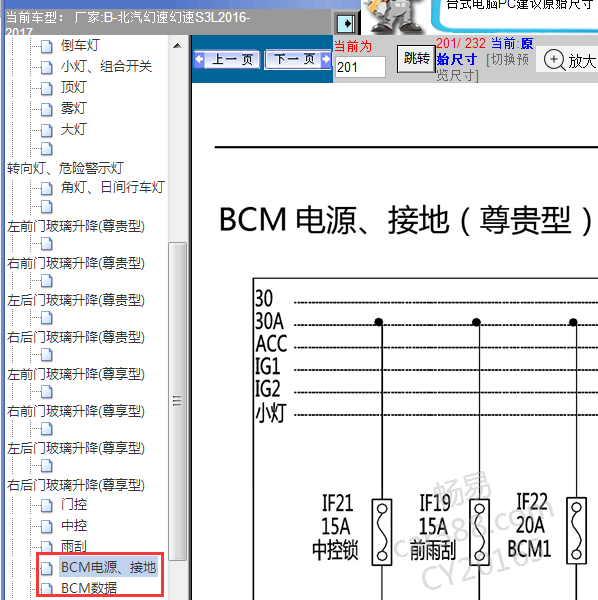
Task: Select 小灯、组合开关 tree item
Action: pos(106,67)
